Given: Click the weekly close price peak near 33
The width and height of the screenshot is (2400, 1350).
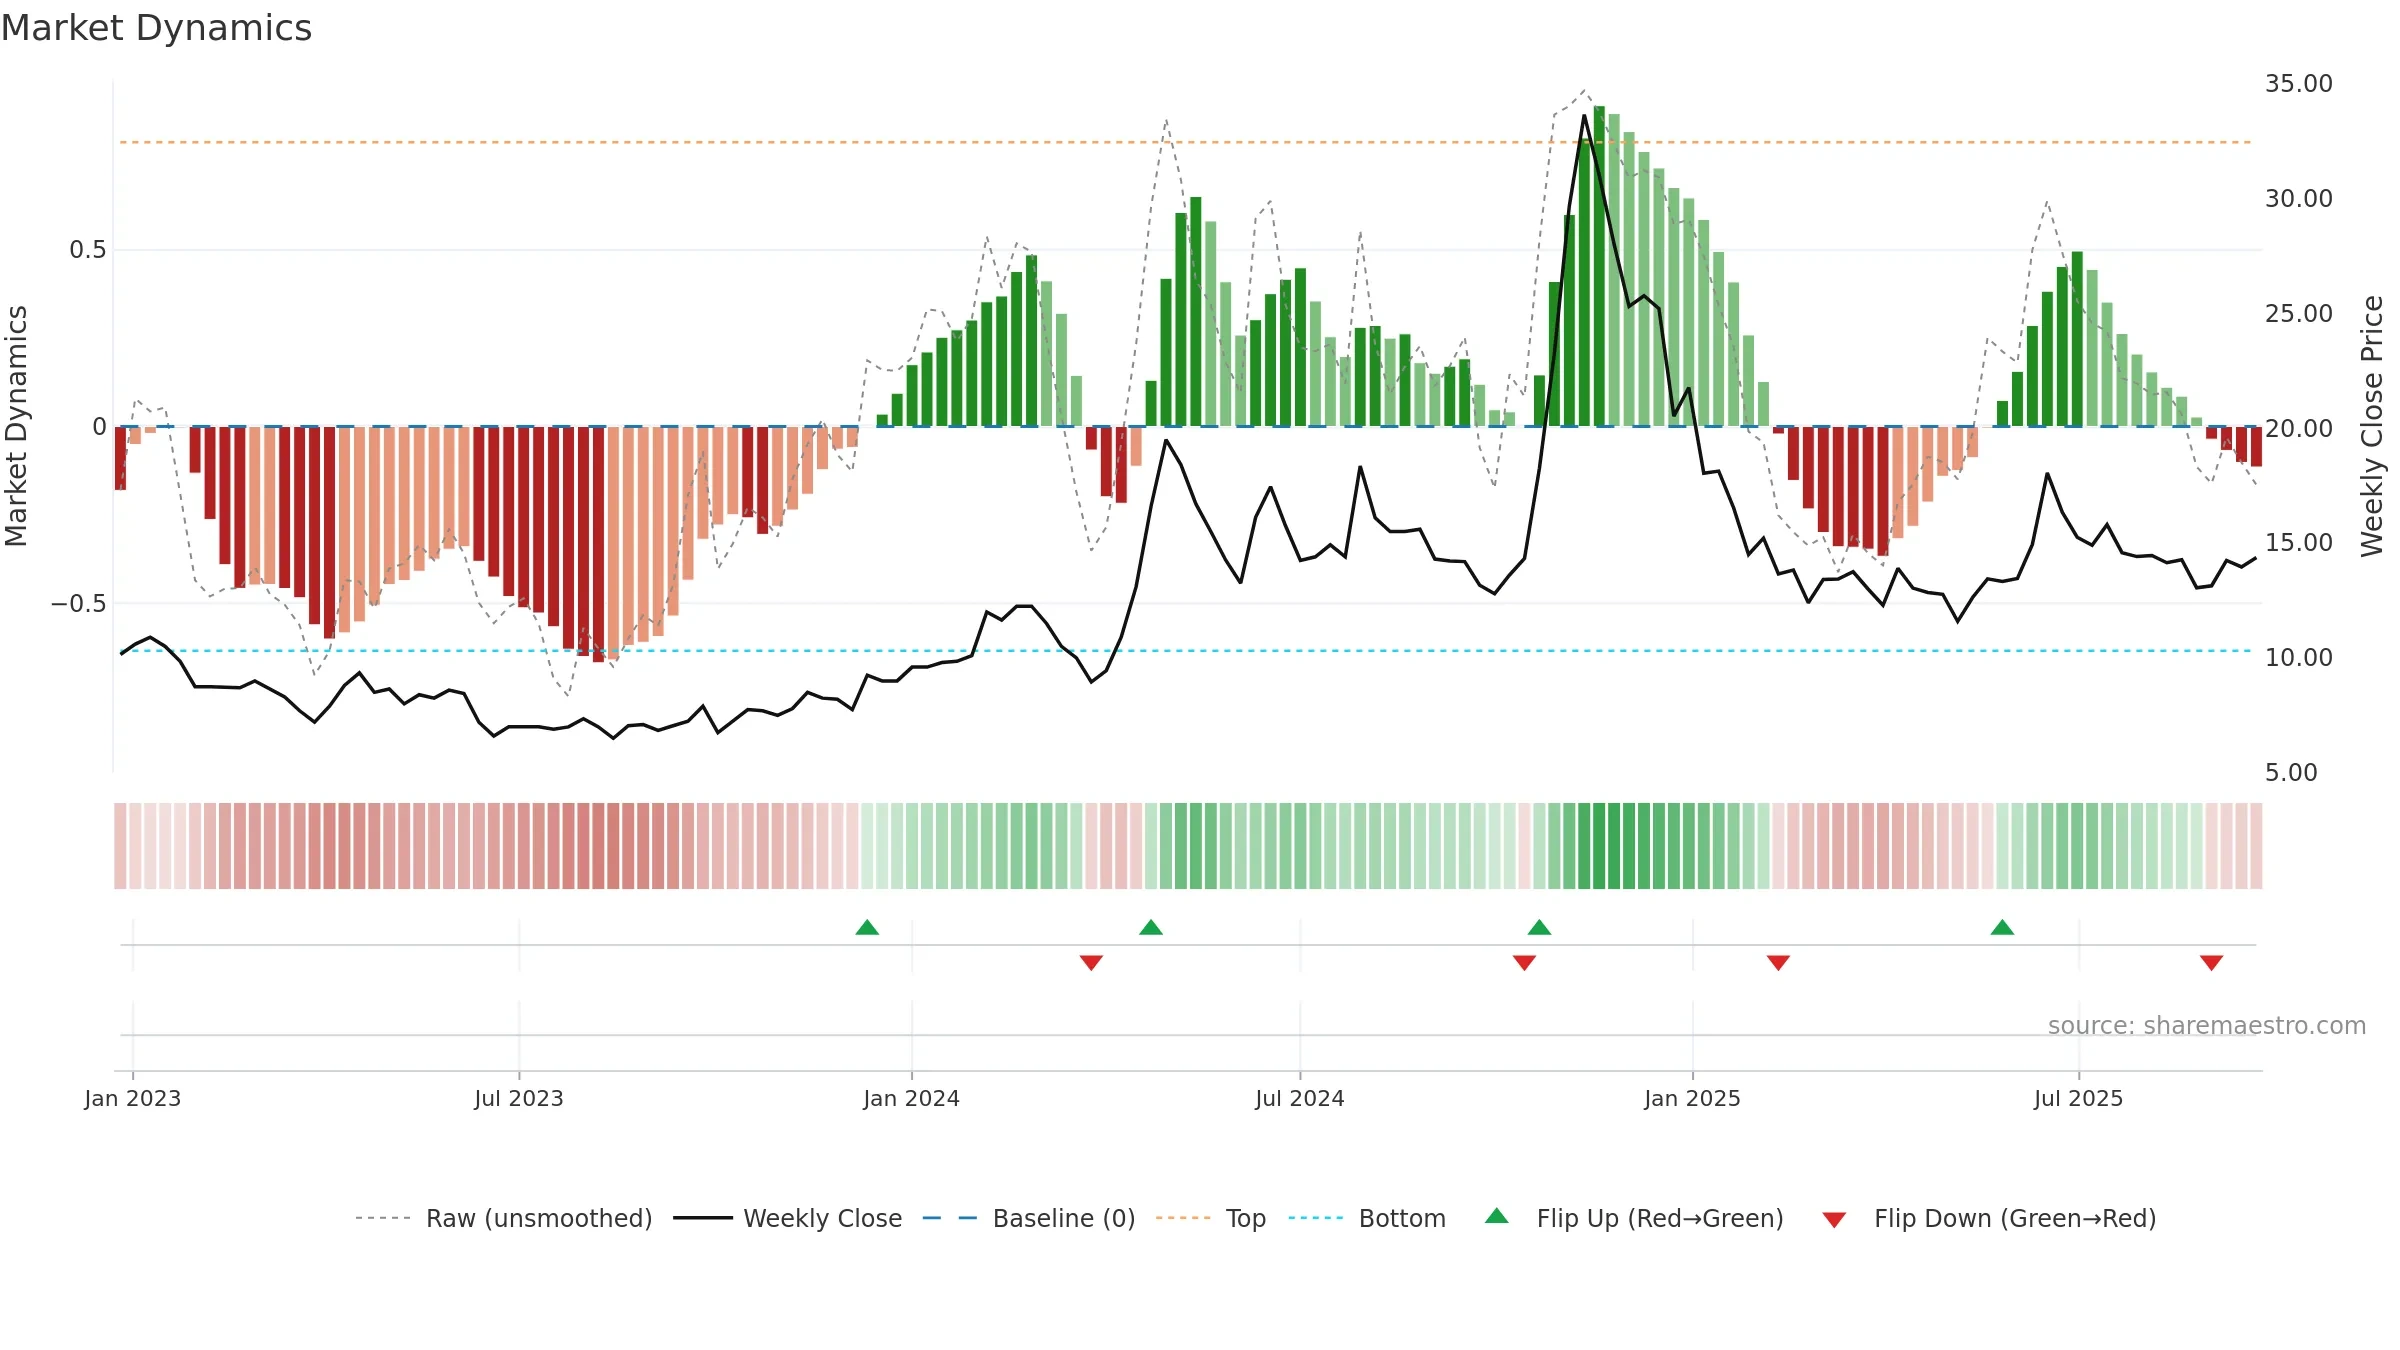Looking at the screenshot, I should click(x=1584, y=116).
